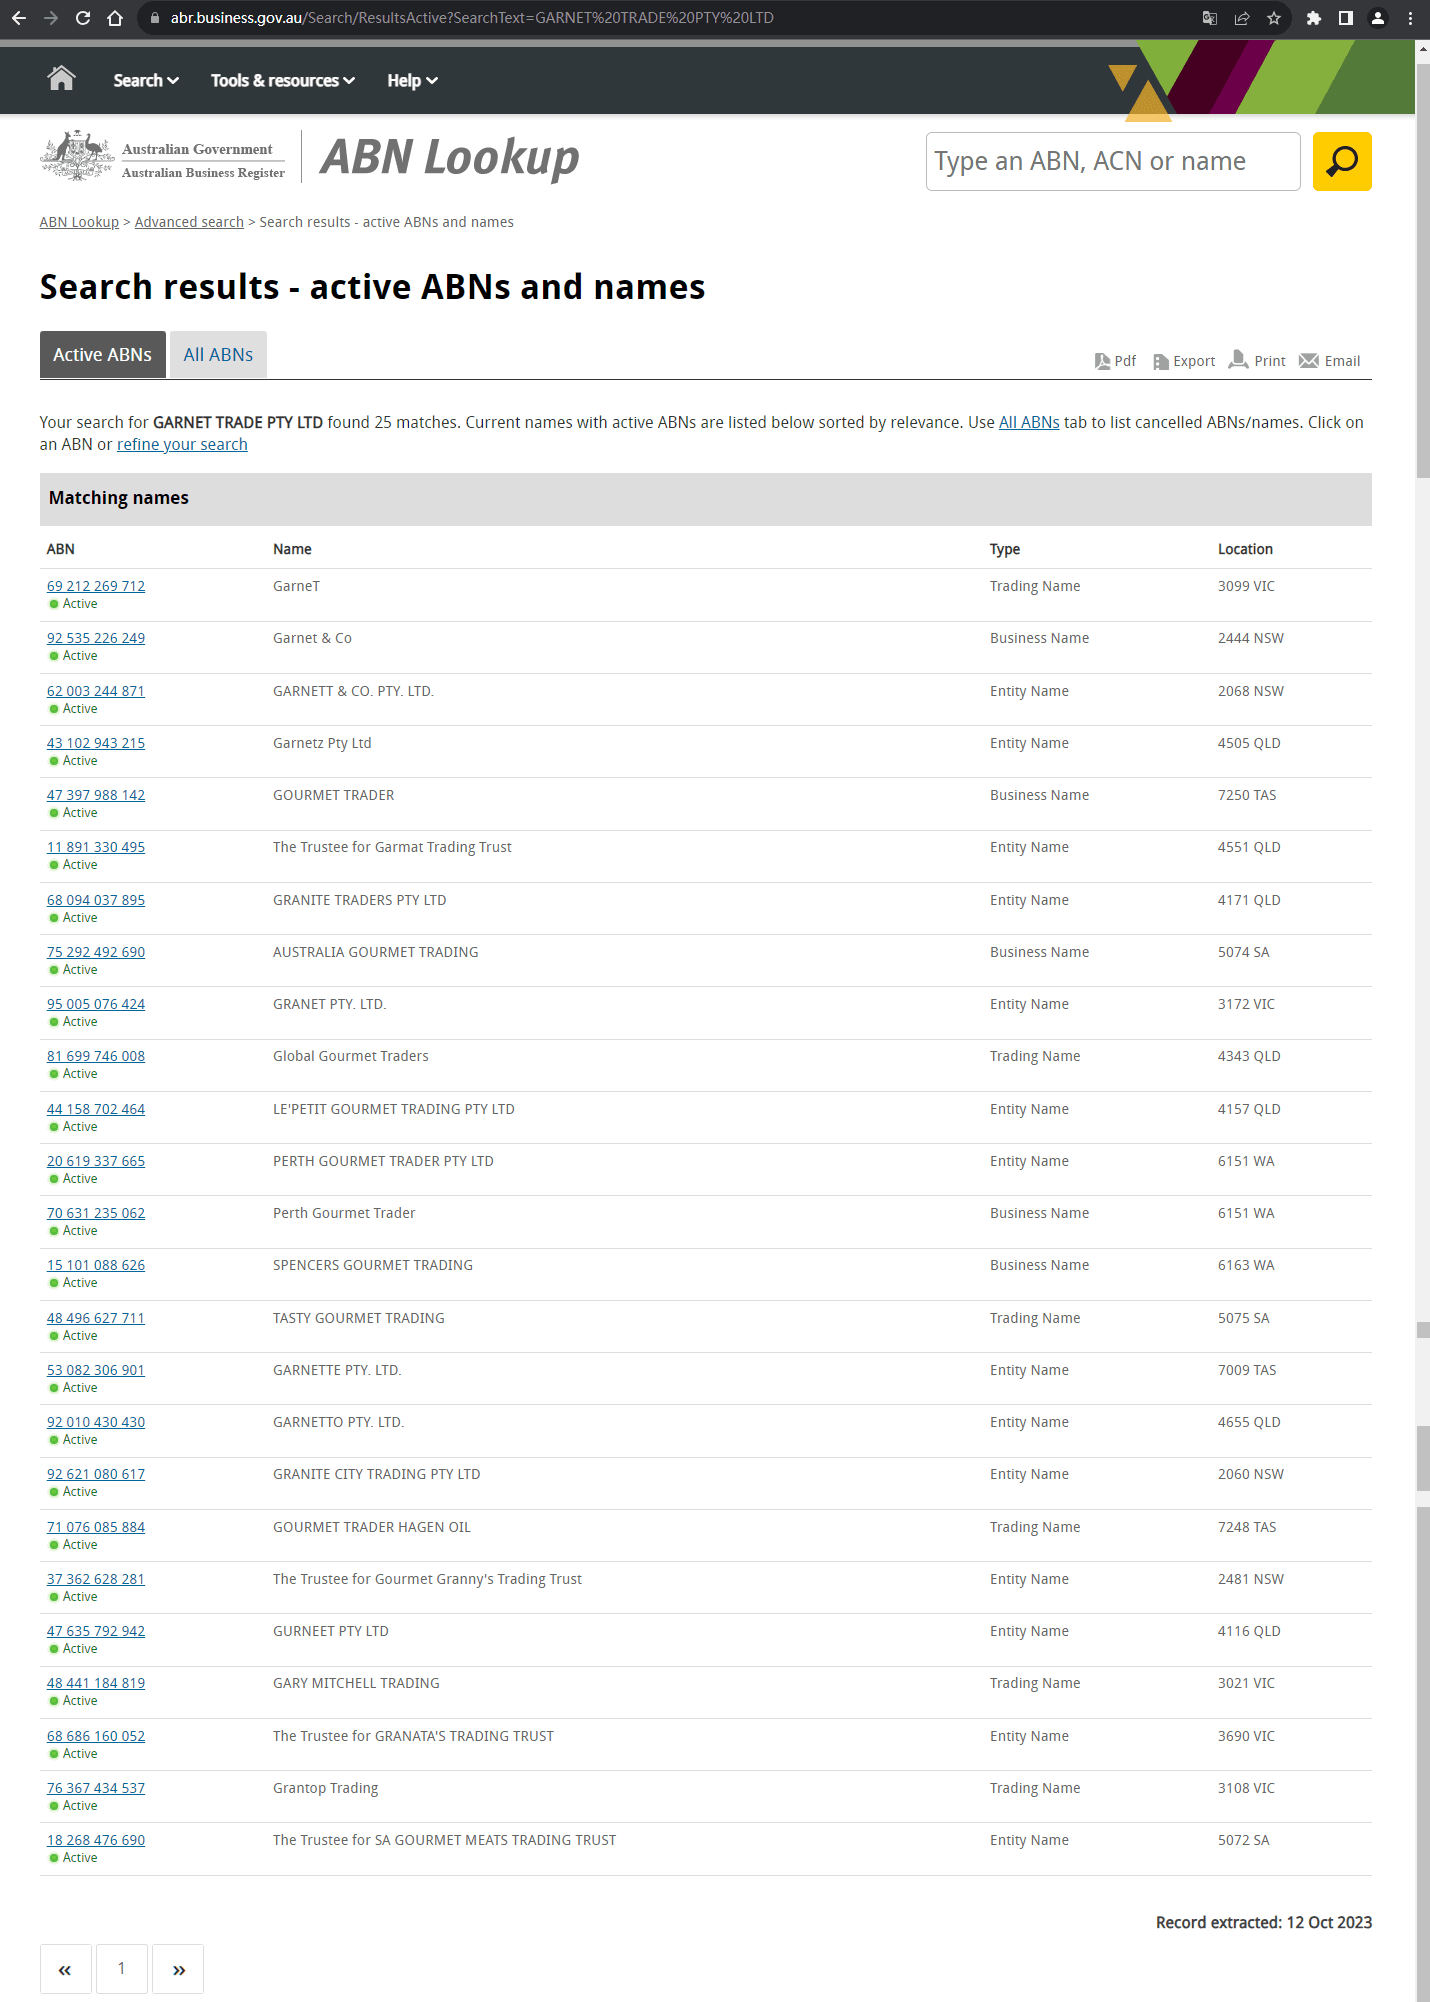Screen dimensions: 1430x2002
Task: Follow the All ABNs link in the description
Action: (1029, 422)
